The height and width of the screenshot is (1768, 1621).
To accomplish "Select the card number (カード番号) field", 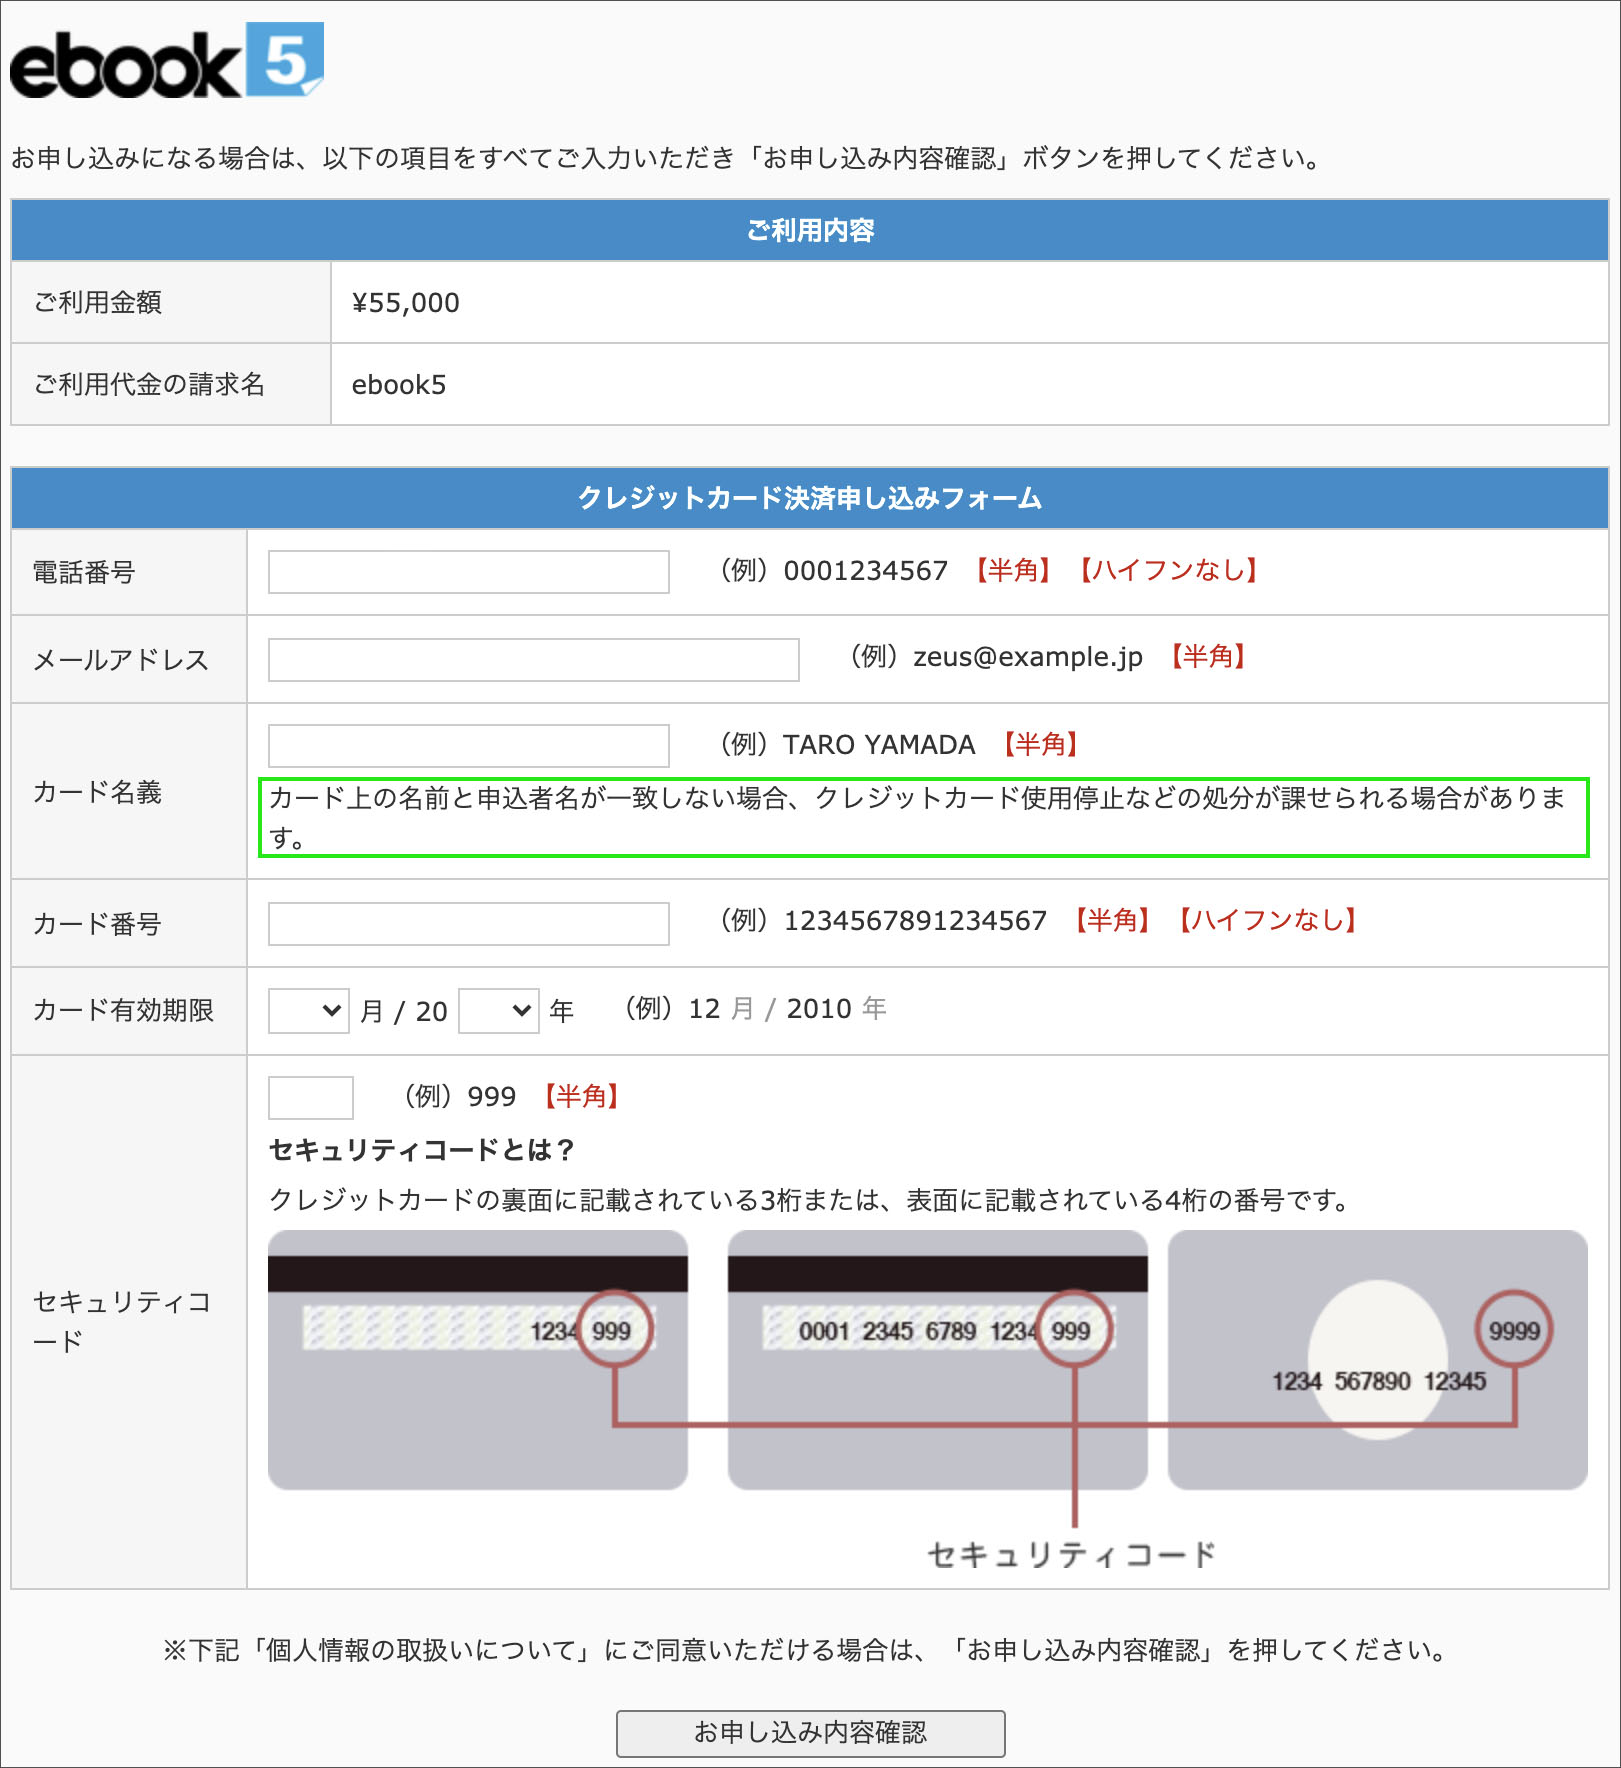I will 468,924.
